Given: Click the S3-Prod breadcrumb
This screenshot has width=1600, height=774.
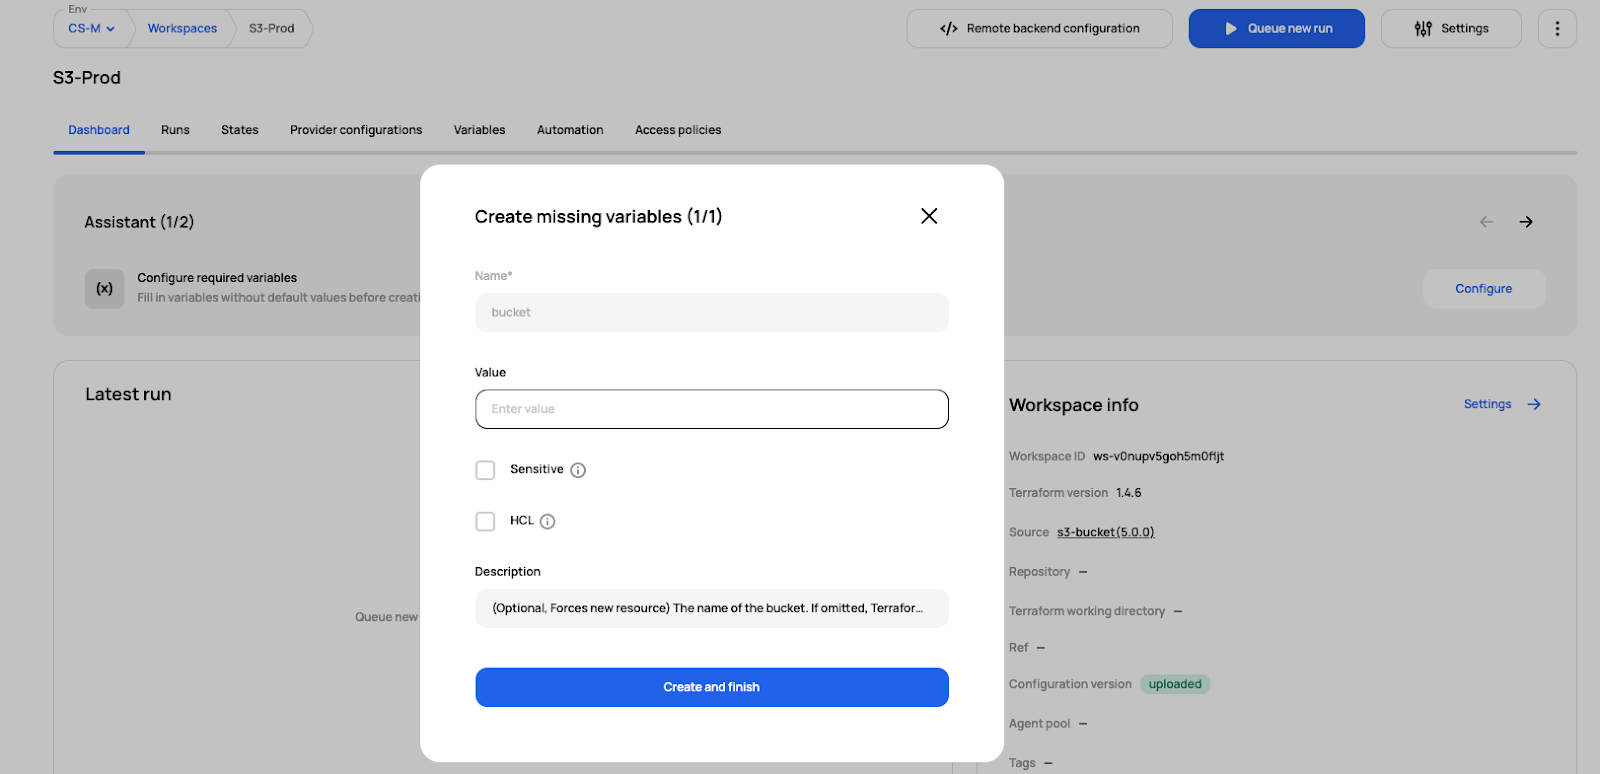Looking at the screenshot, I should coord(272,29).
